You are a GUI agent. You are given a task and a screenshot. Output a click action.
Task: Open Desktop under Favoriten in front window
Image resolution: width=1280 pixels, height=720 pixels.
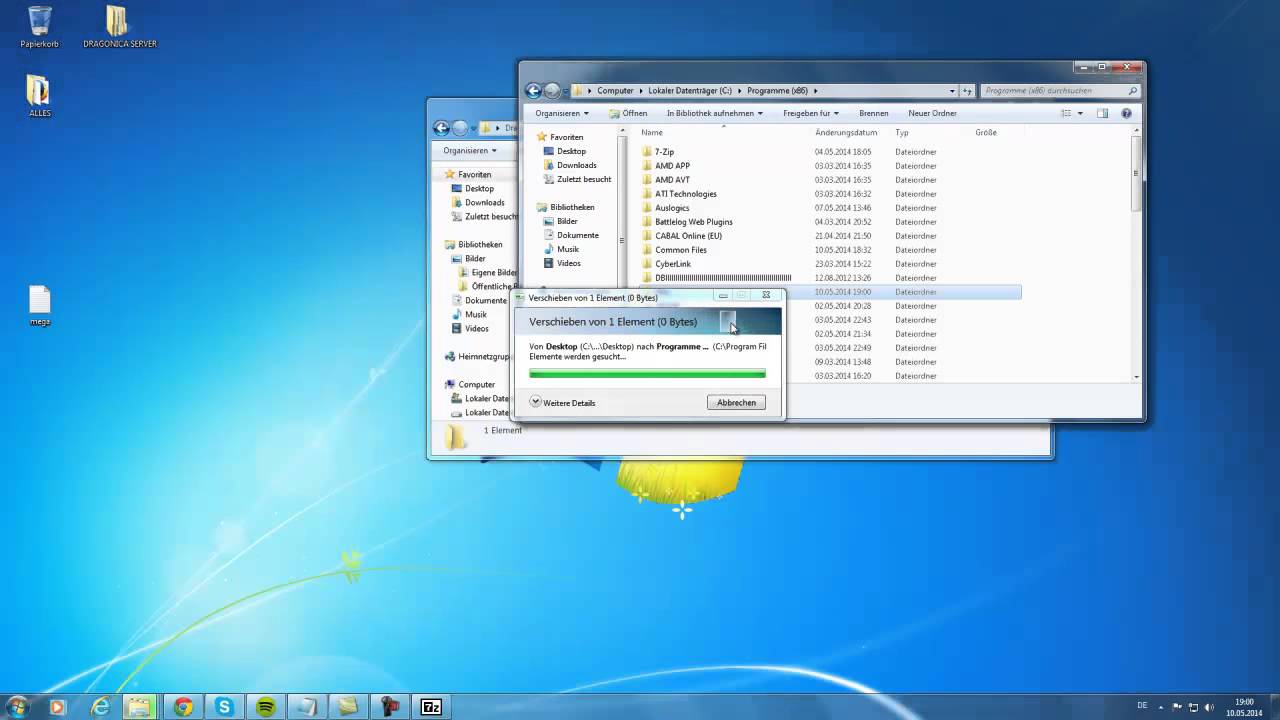coord(571,151)
